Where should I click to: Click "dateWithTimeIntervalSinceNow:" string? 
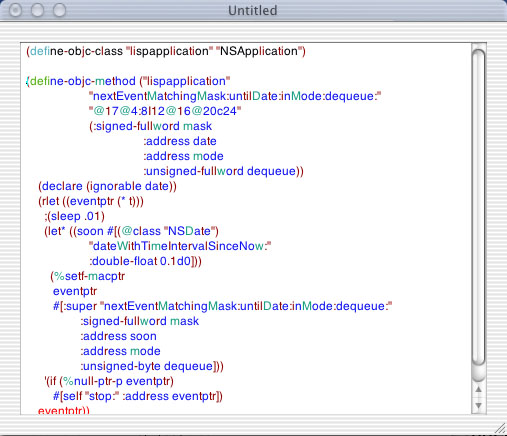click(180, 246)
